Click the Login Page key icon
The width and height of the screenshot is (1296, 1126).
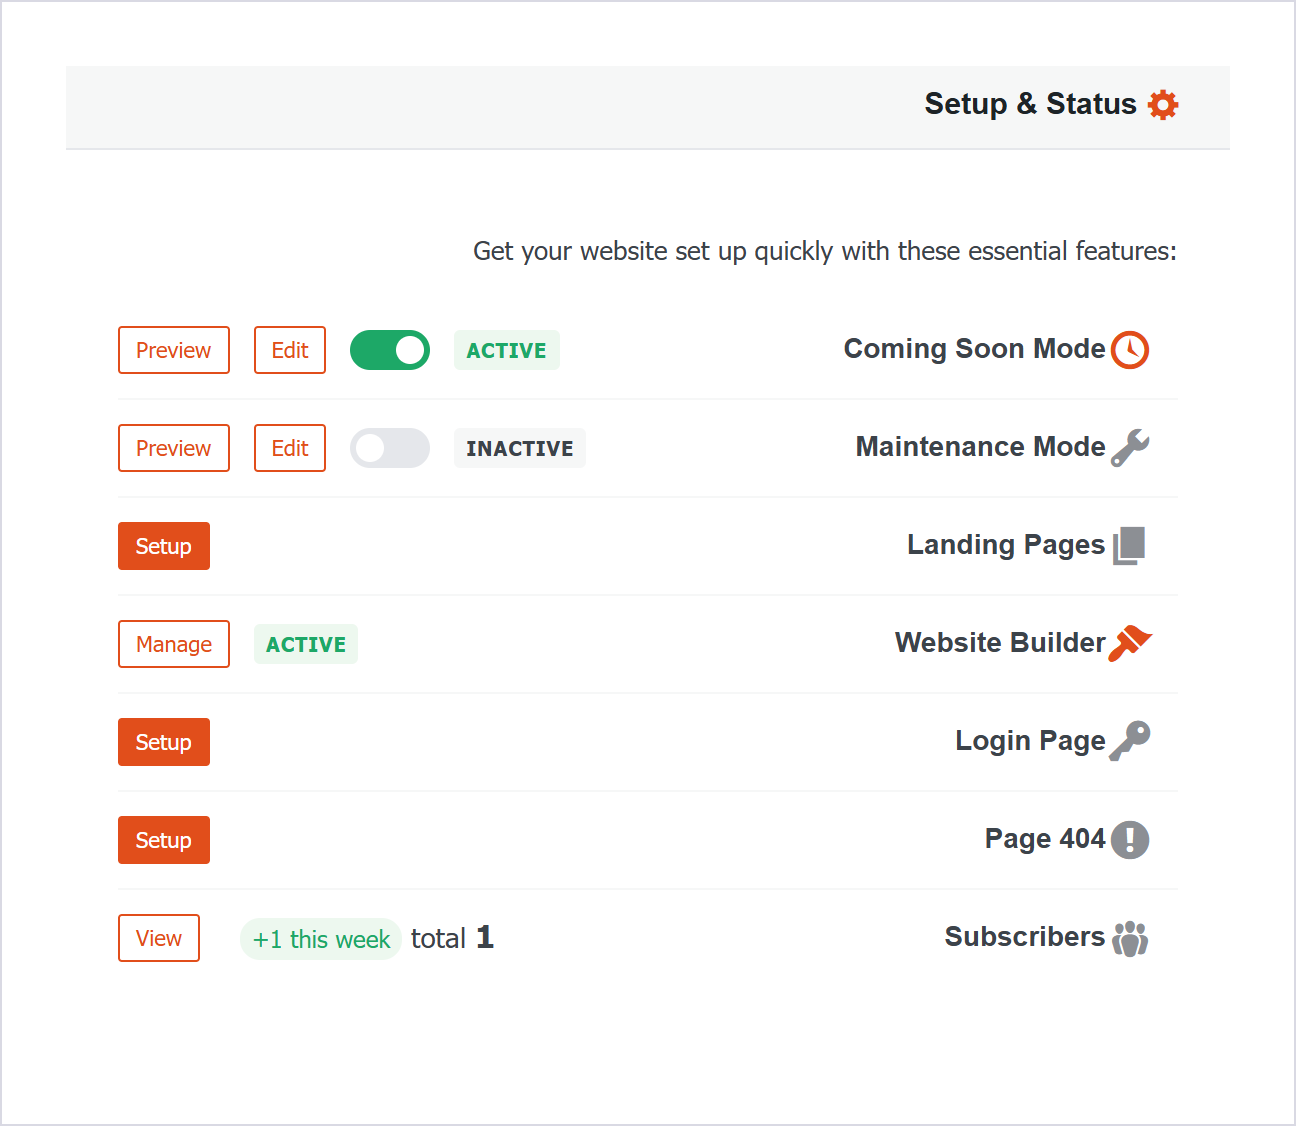point(1130,741)
